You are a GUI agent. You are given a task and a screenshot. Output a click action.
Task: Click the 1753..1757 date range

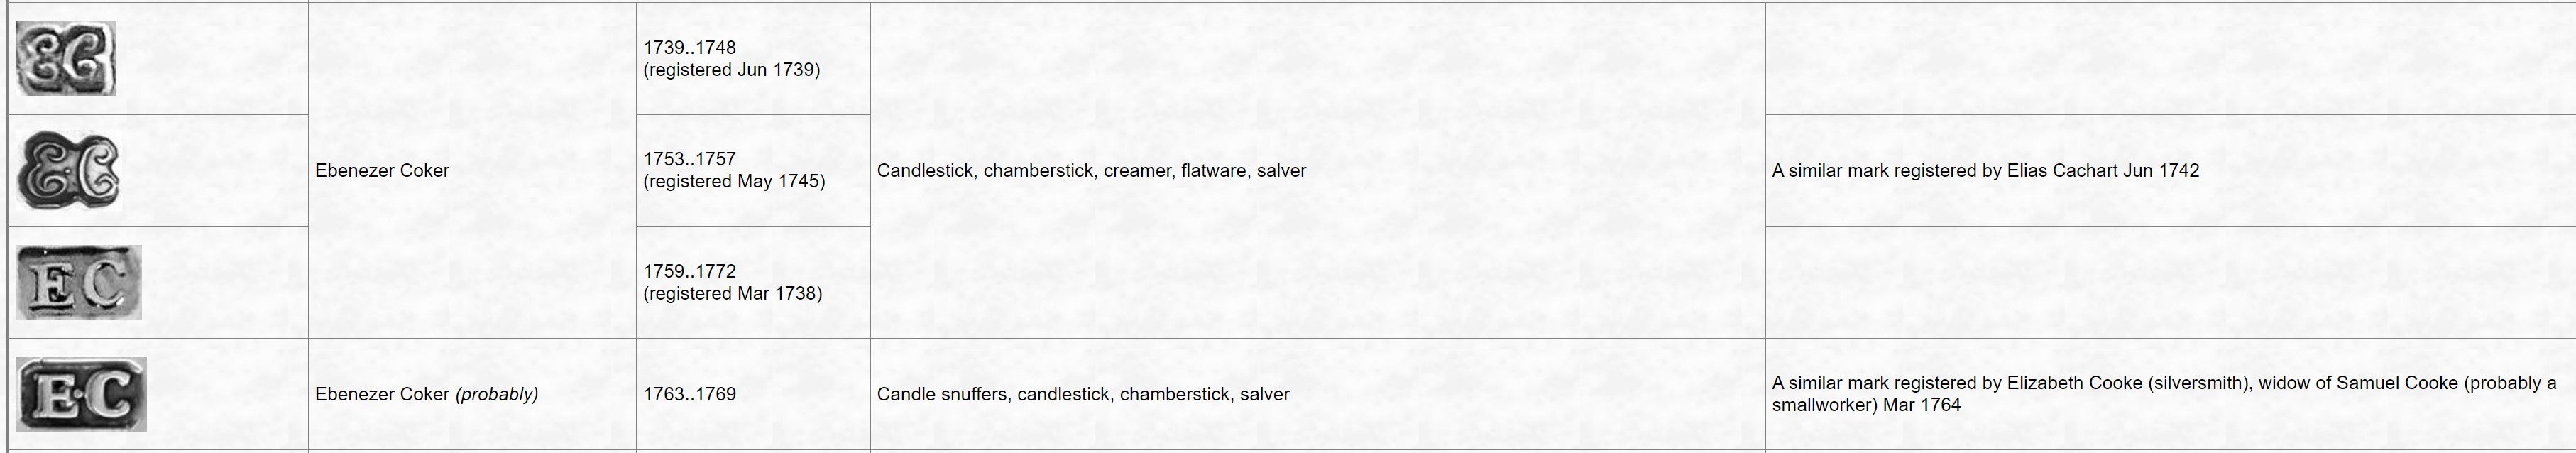coord(690,159)
